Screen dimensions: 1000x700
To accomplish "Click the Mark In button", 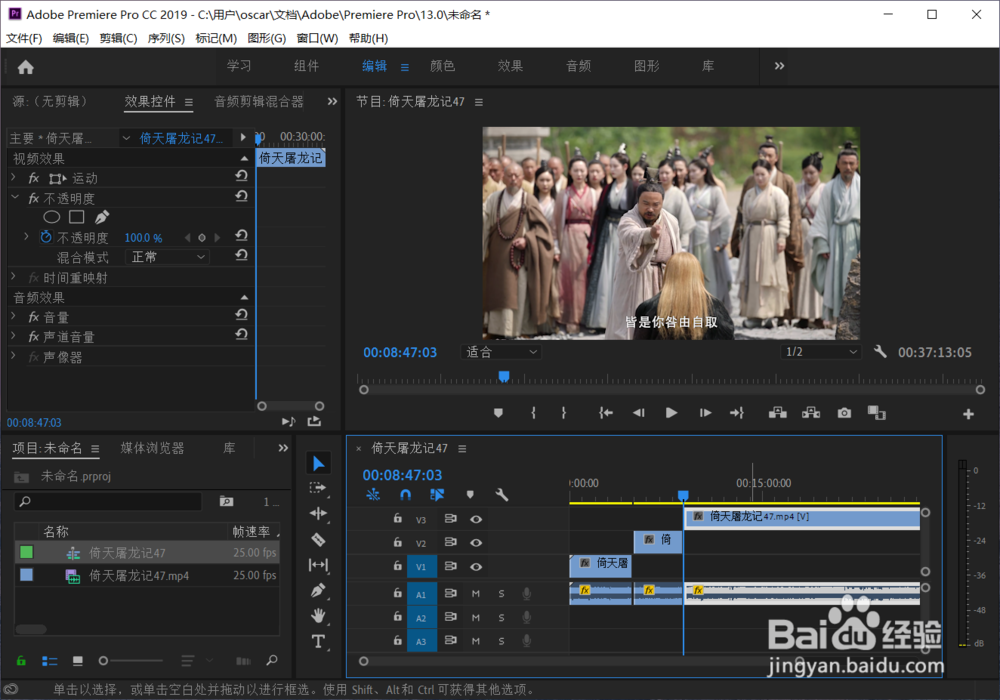I will 533,413.
